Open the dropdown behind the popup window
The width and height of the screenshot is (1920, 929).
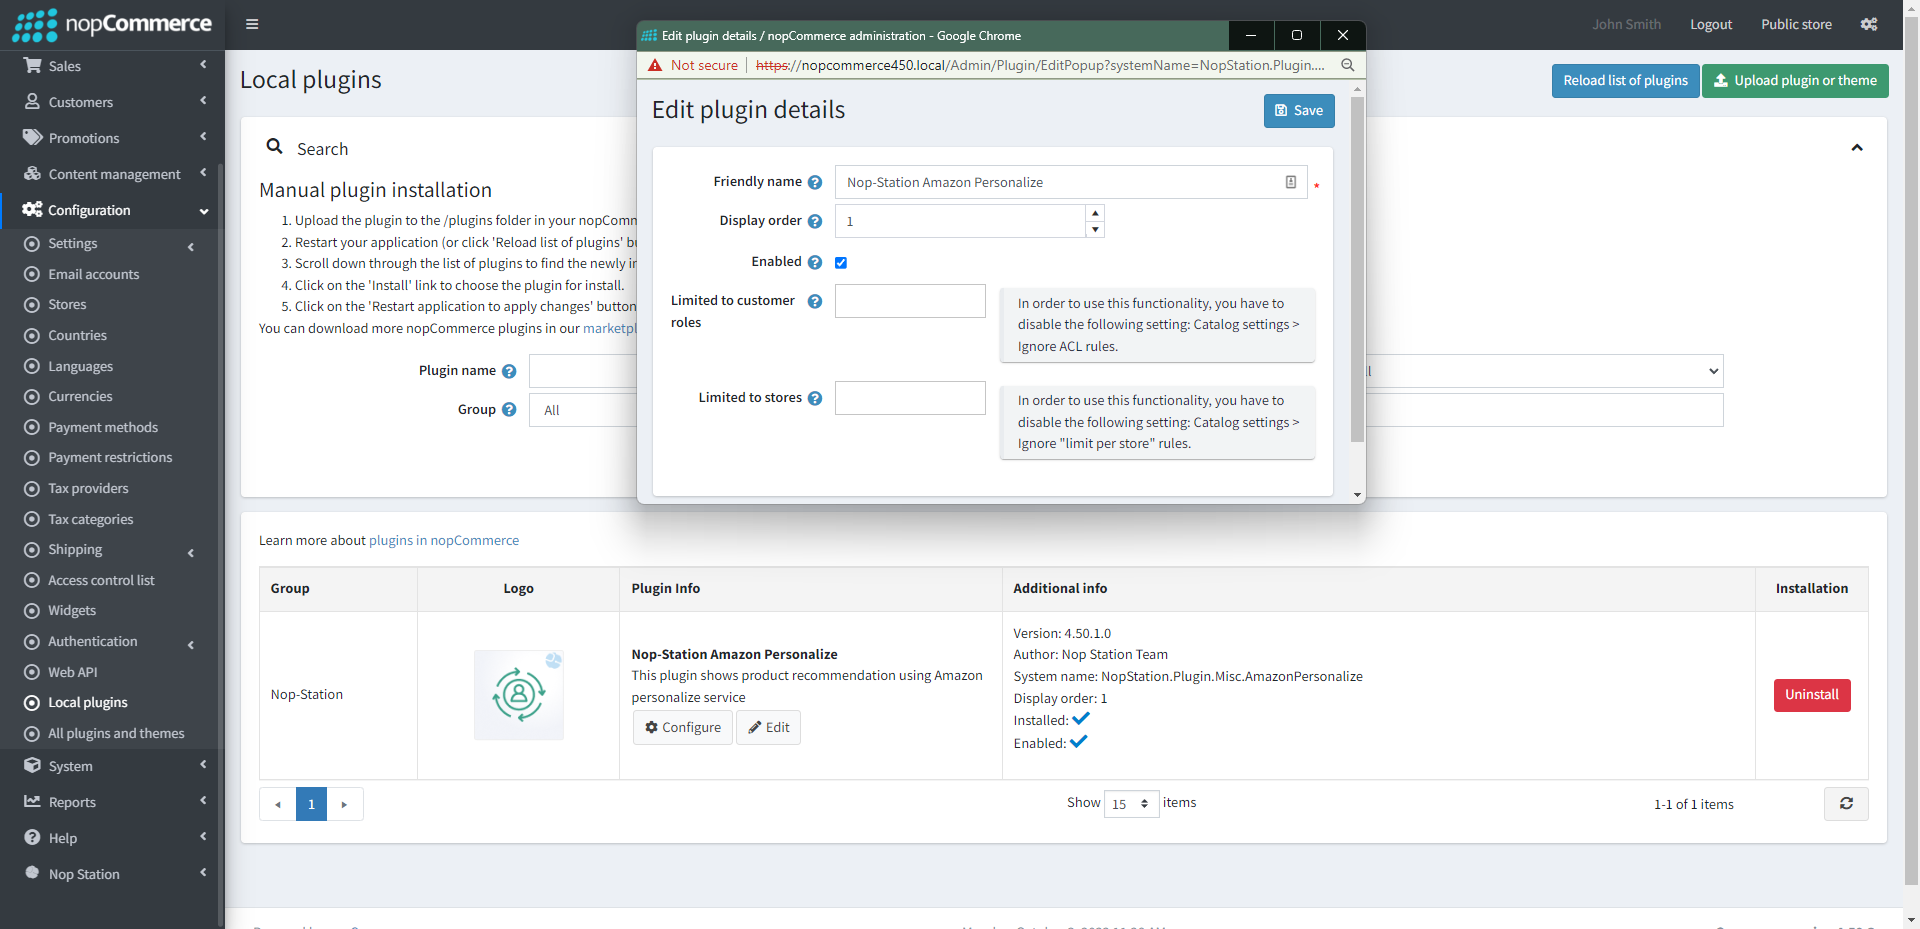(x=1544, y=371)
